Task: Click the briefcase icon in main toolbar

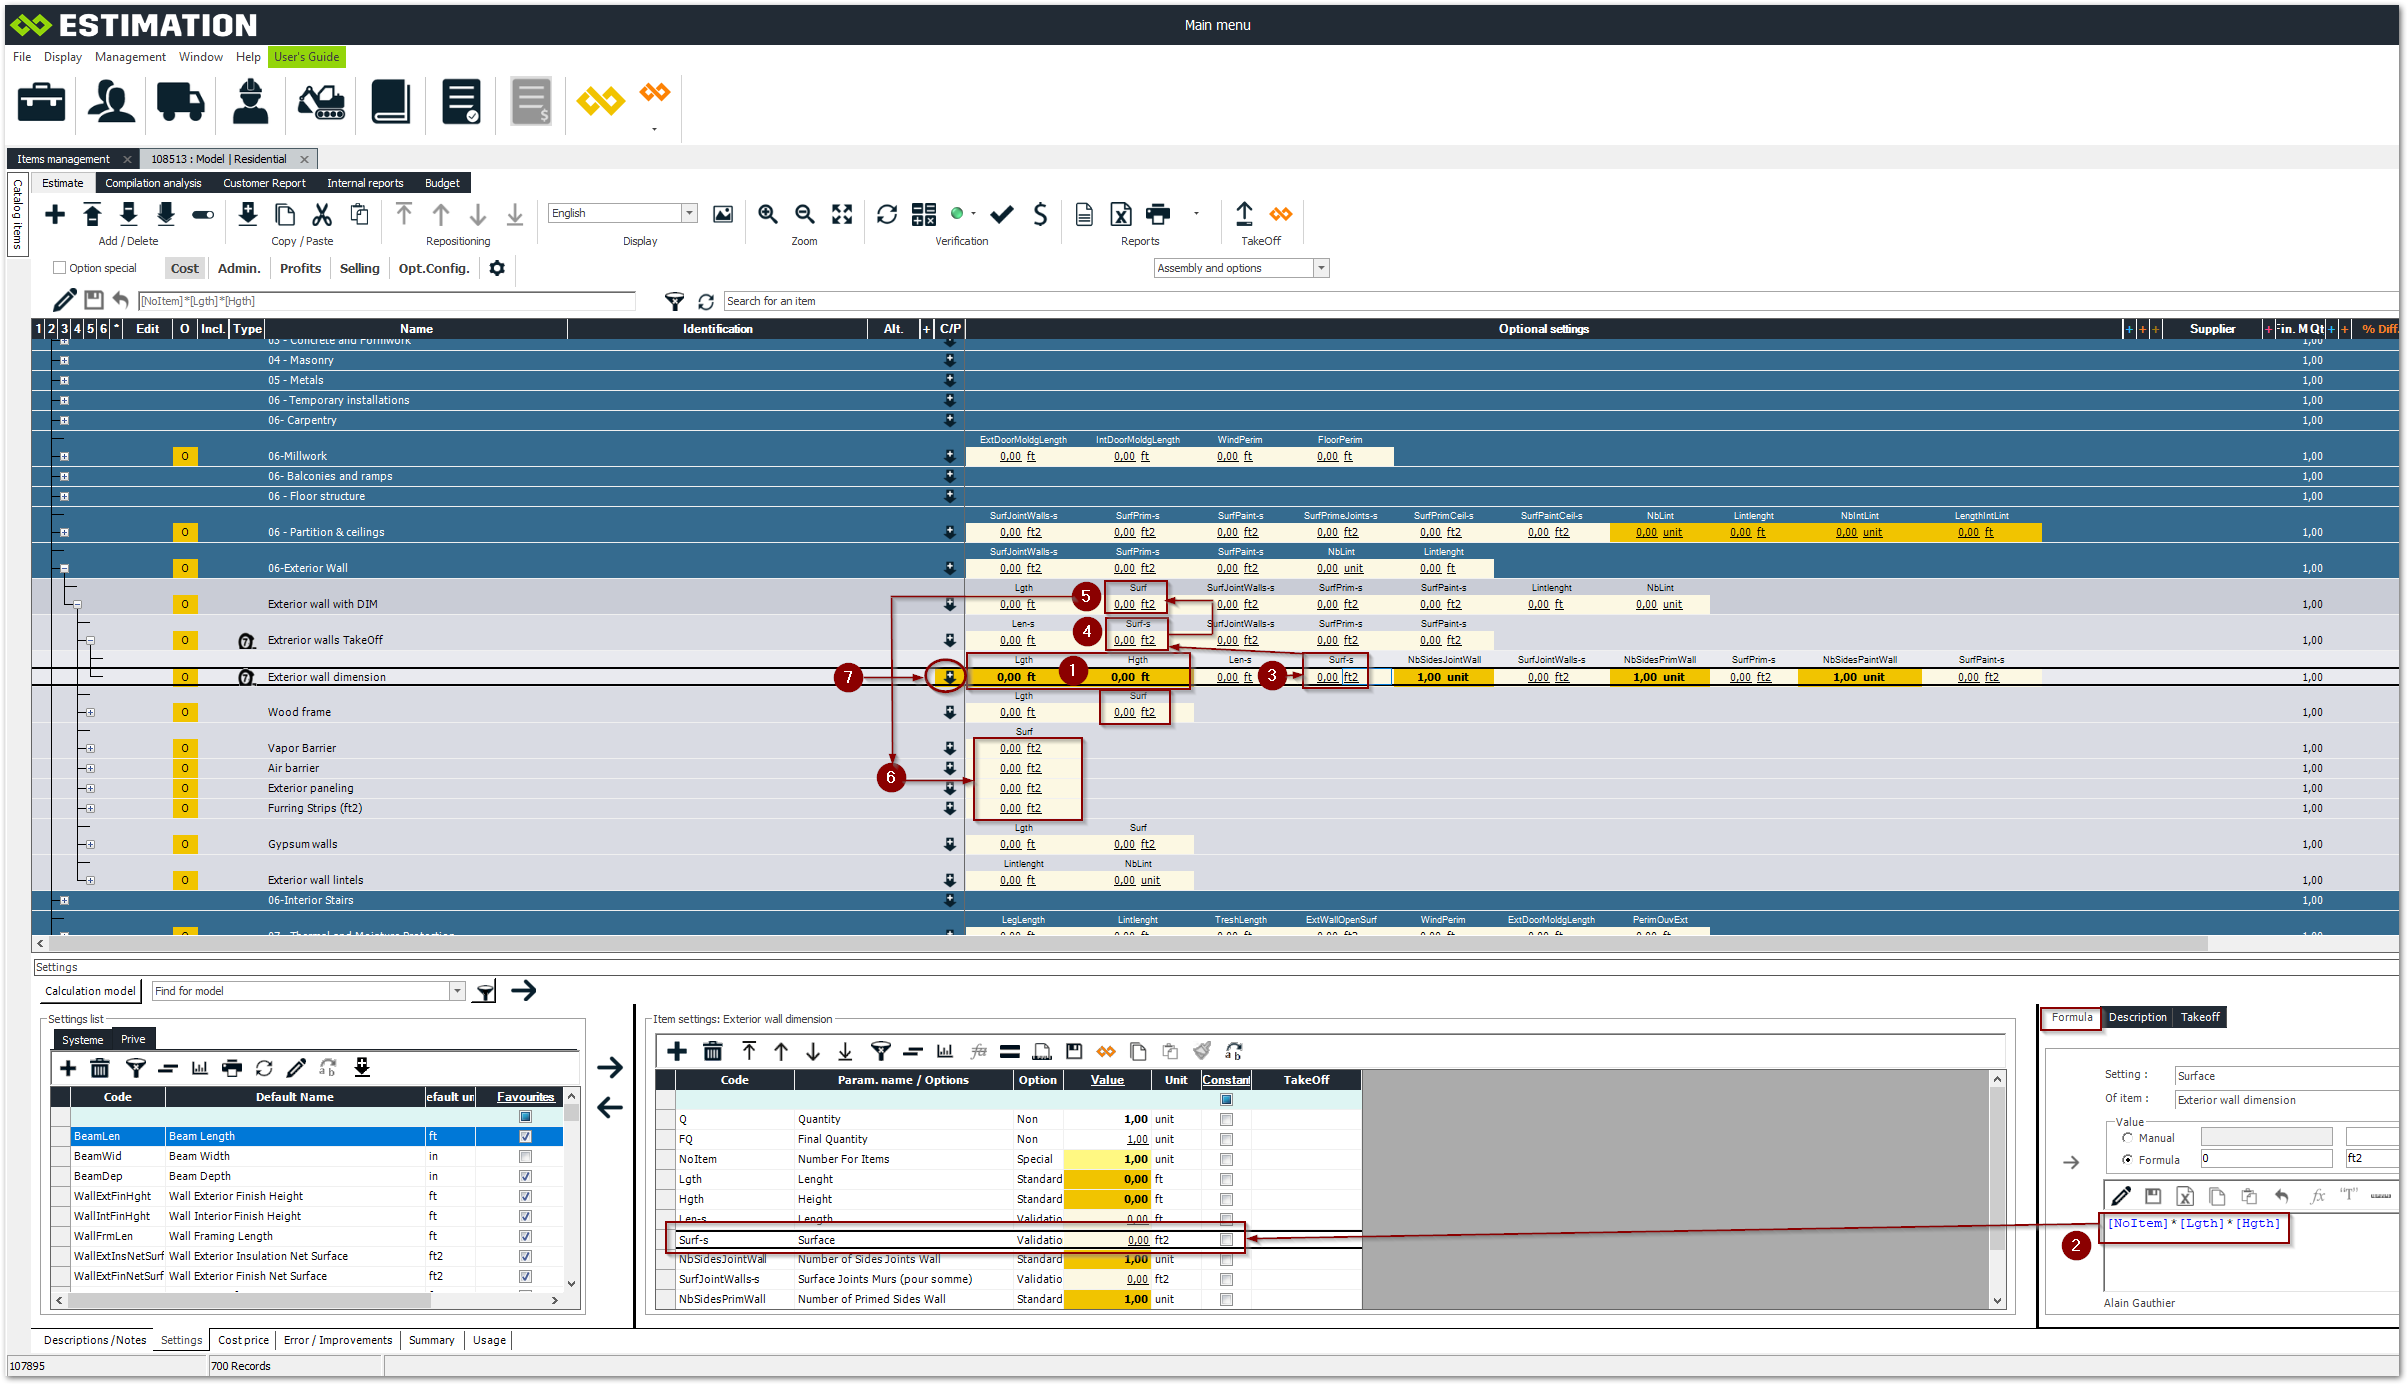Action: tap(41, 102)
